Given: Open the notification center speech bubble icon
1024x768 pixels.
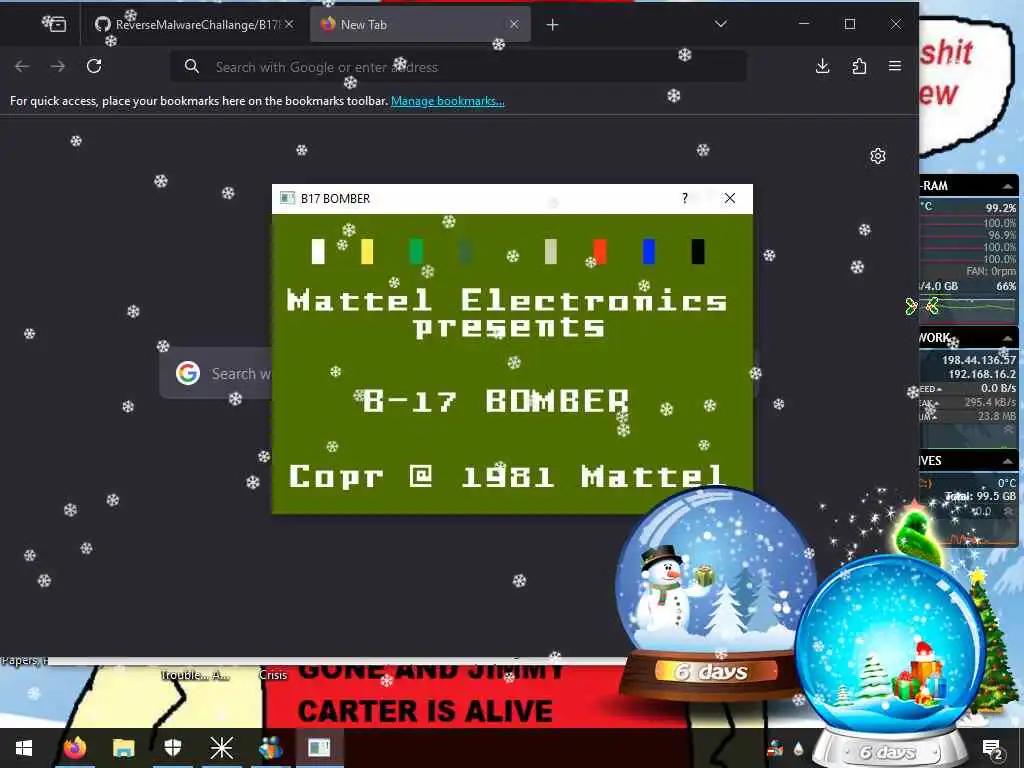Looking at the screenshot, I should point(993,749).
